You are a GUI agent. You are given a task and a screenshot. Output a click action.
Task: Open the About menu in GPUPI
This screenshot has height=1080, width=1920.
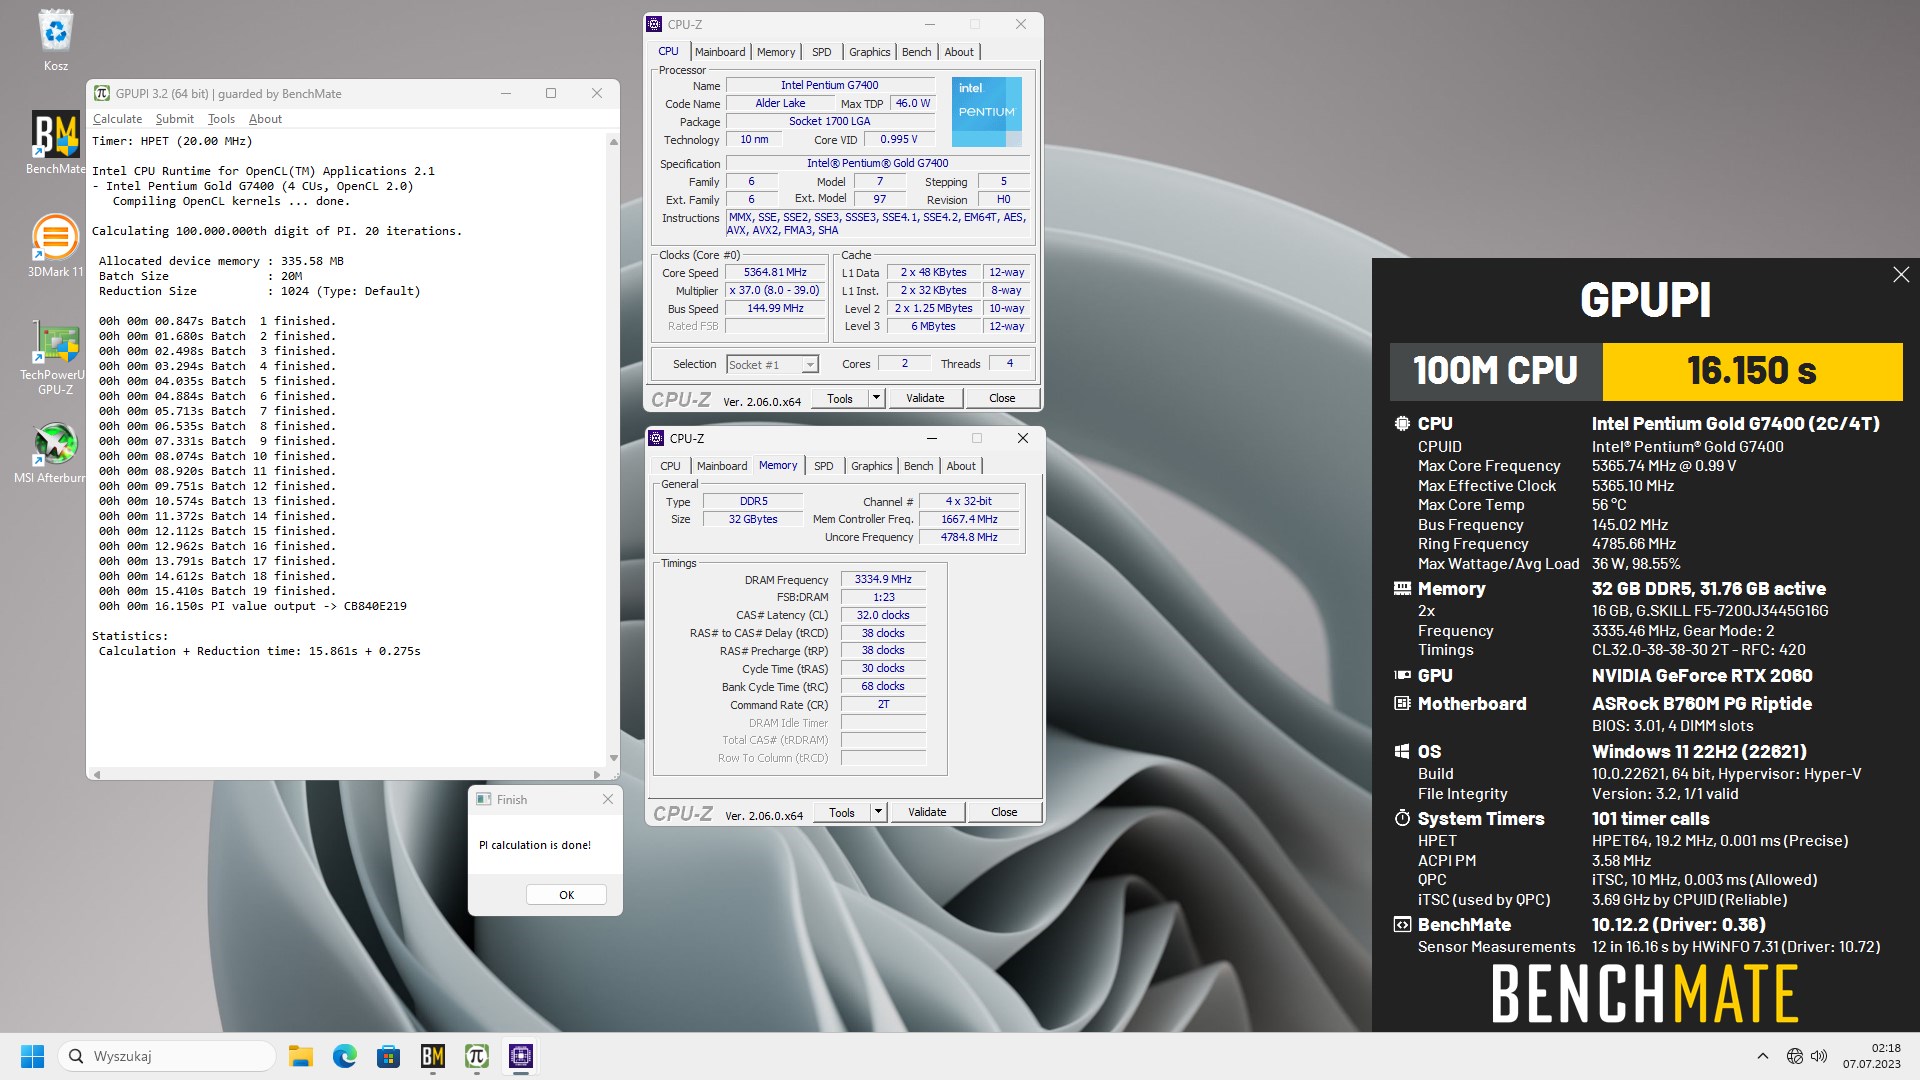(x=265, y=119)
